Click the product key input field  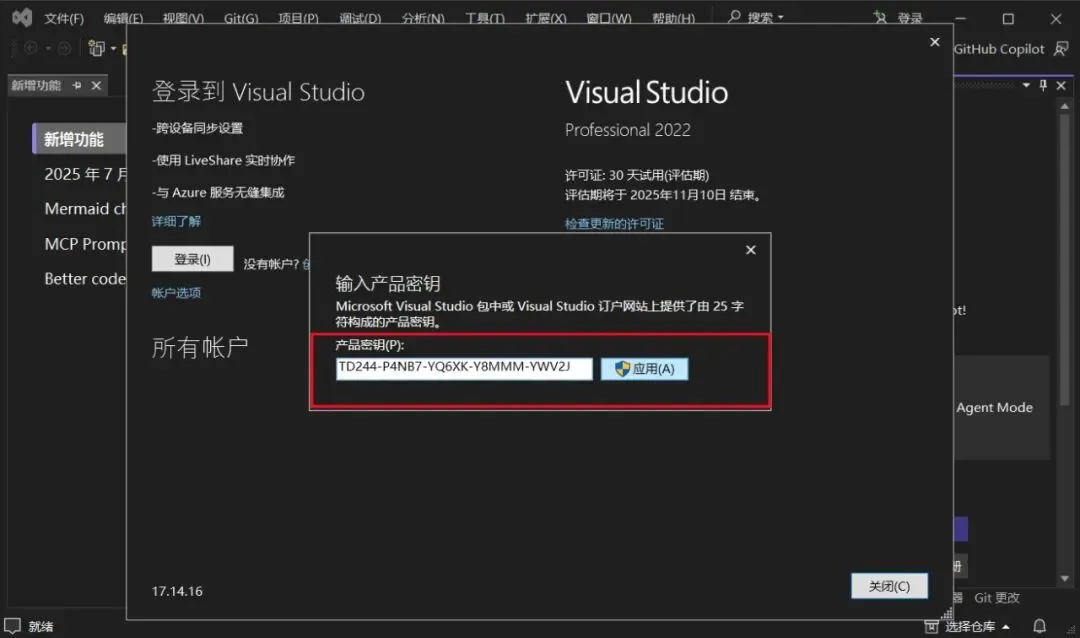464,368
